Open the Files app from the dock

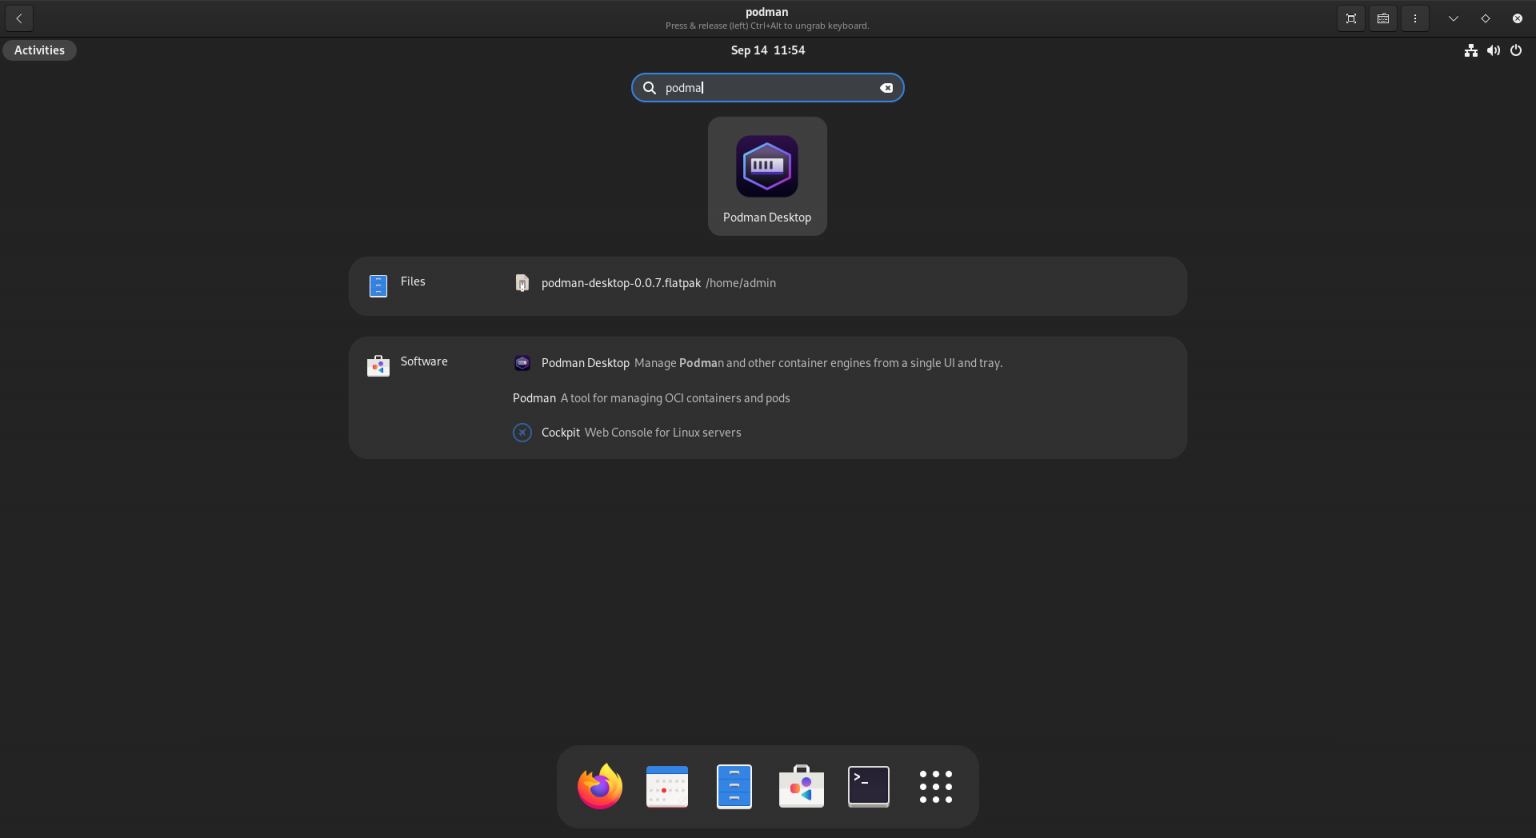click(733, 787)
